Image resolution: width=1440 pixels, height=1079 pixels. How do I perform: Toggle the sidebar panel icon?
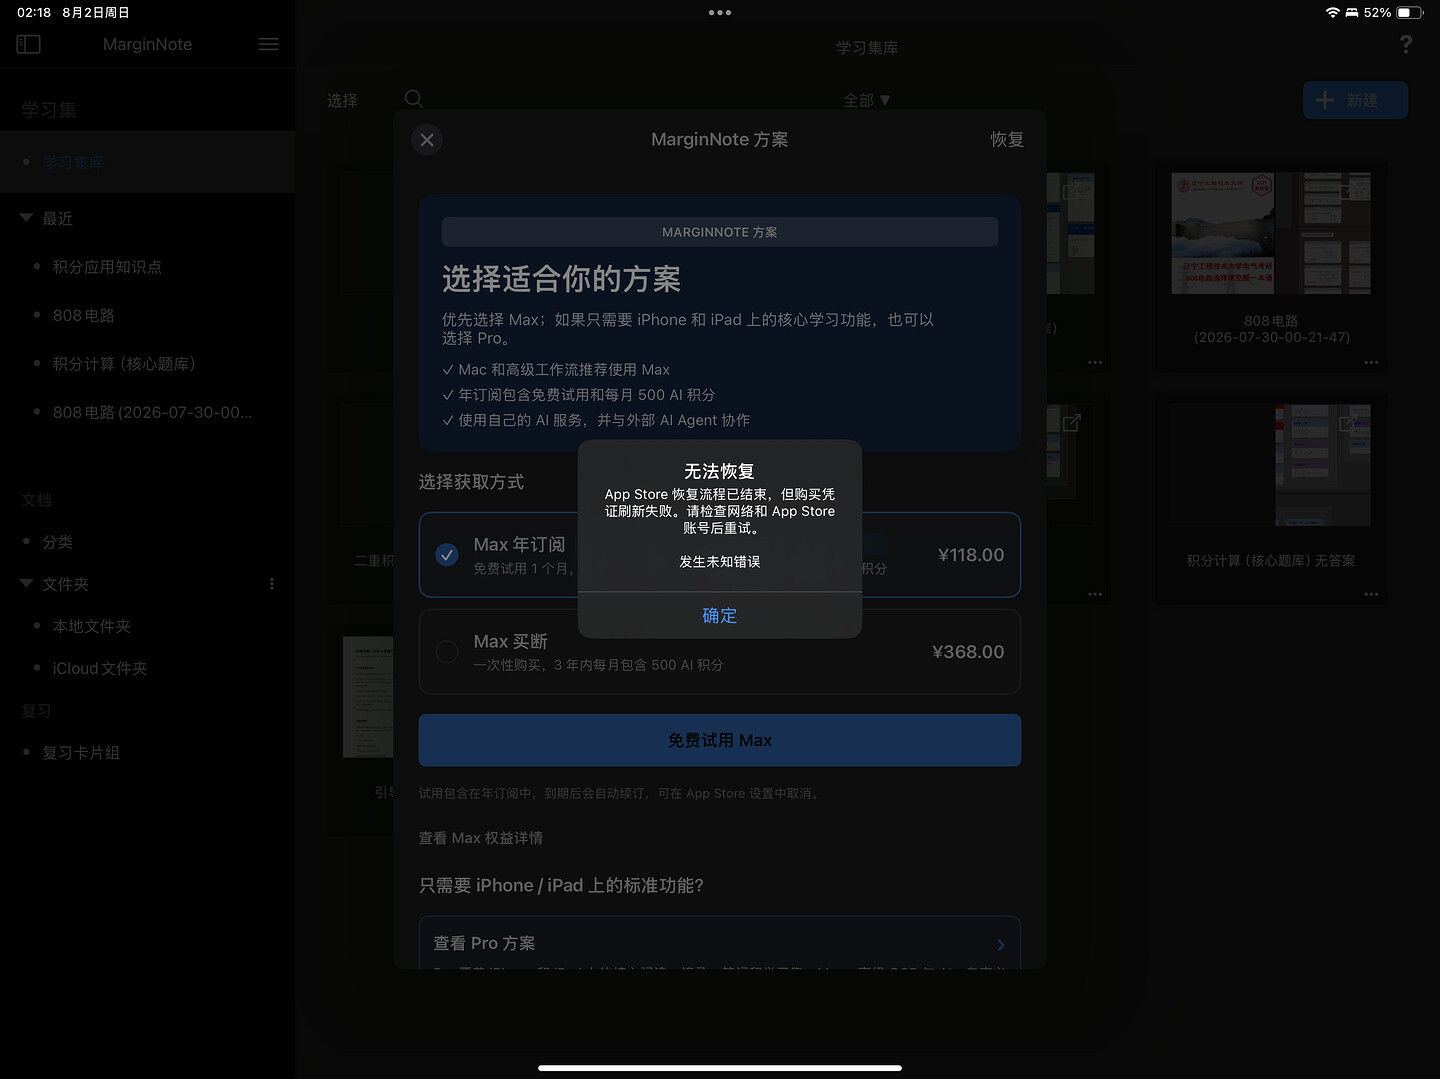tap(28, 44)
